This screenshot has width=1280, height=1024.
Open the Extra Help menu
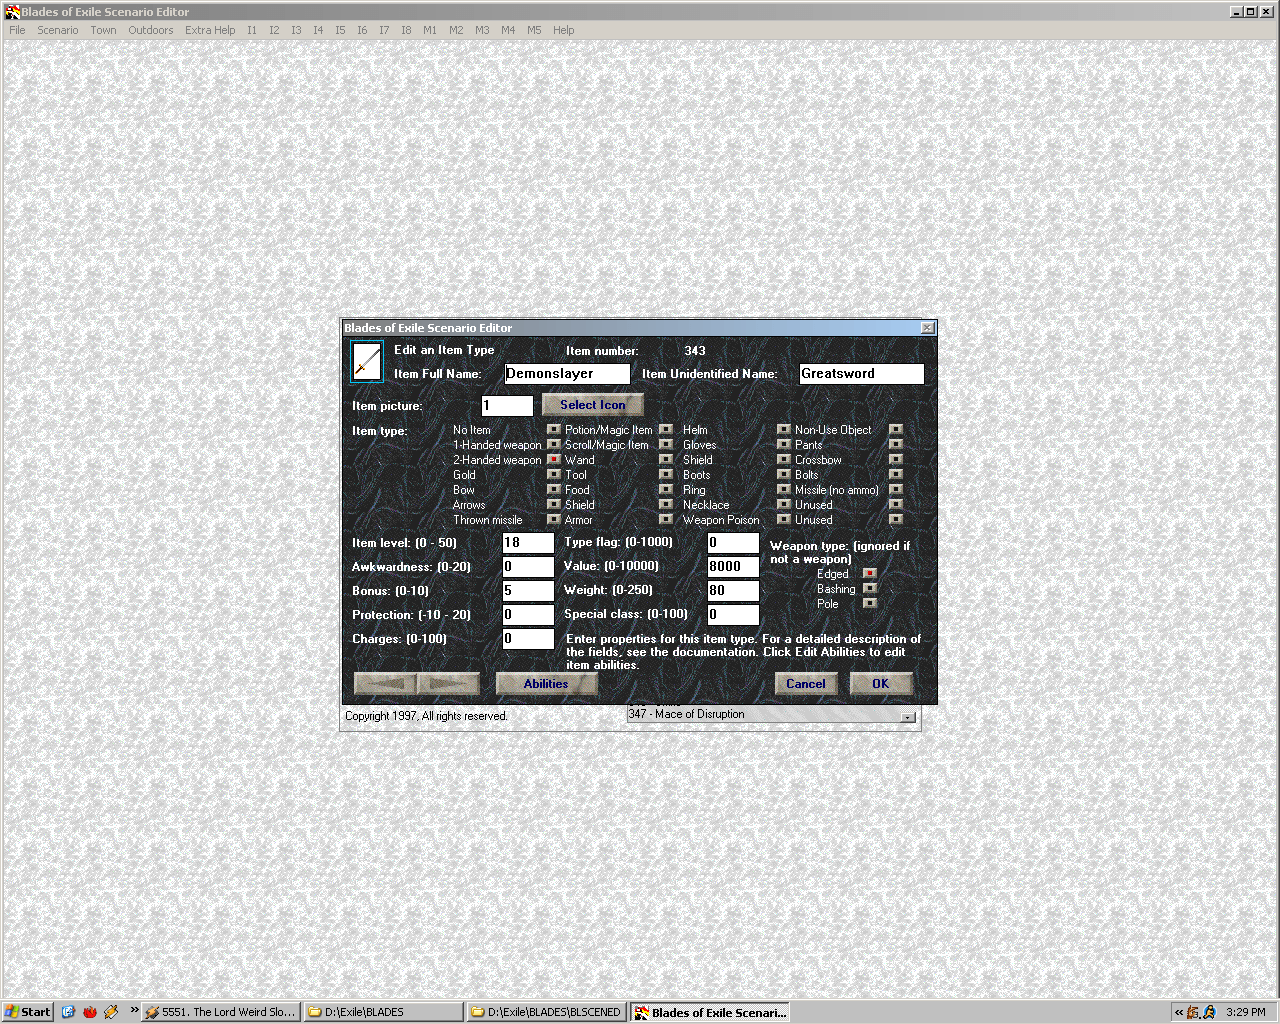210,30
